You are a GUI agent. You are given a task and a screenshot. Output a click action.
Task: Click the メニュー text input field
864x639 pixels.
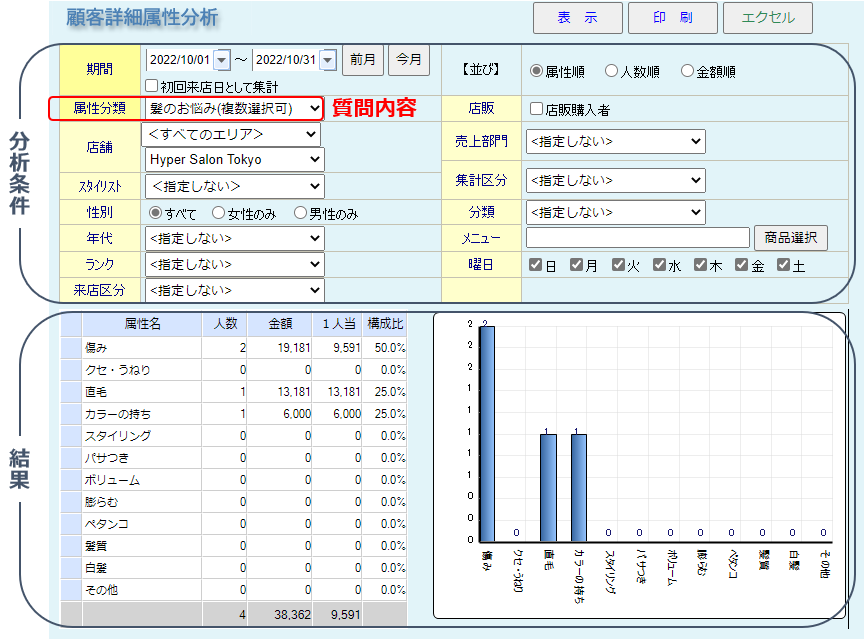coord(637,238)
